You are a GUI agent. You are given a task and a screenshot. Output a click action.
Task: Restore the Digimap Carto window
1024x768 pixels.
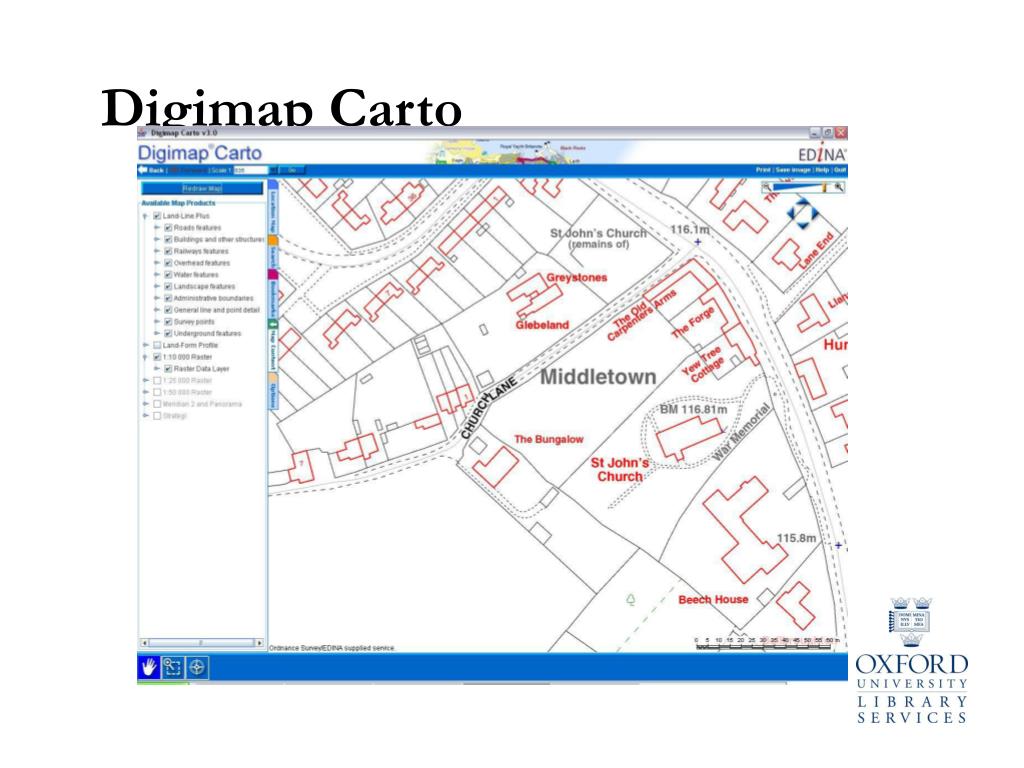tap(827, 133)
